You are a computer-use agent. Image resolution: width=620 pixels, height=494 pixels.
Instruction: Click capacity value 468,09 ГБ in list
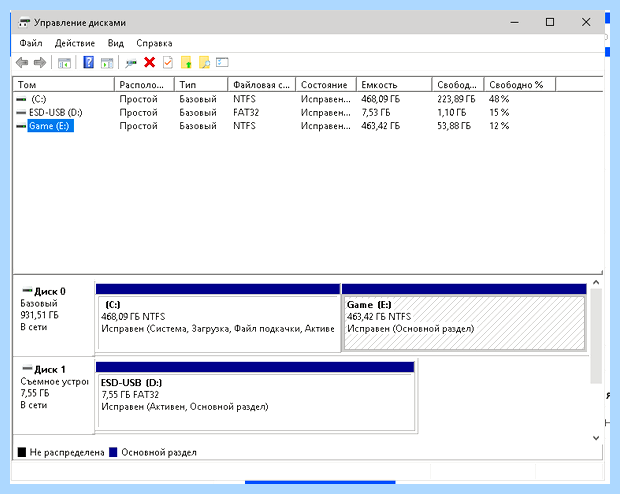coord(380,99)
